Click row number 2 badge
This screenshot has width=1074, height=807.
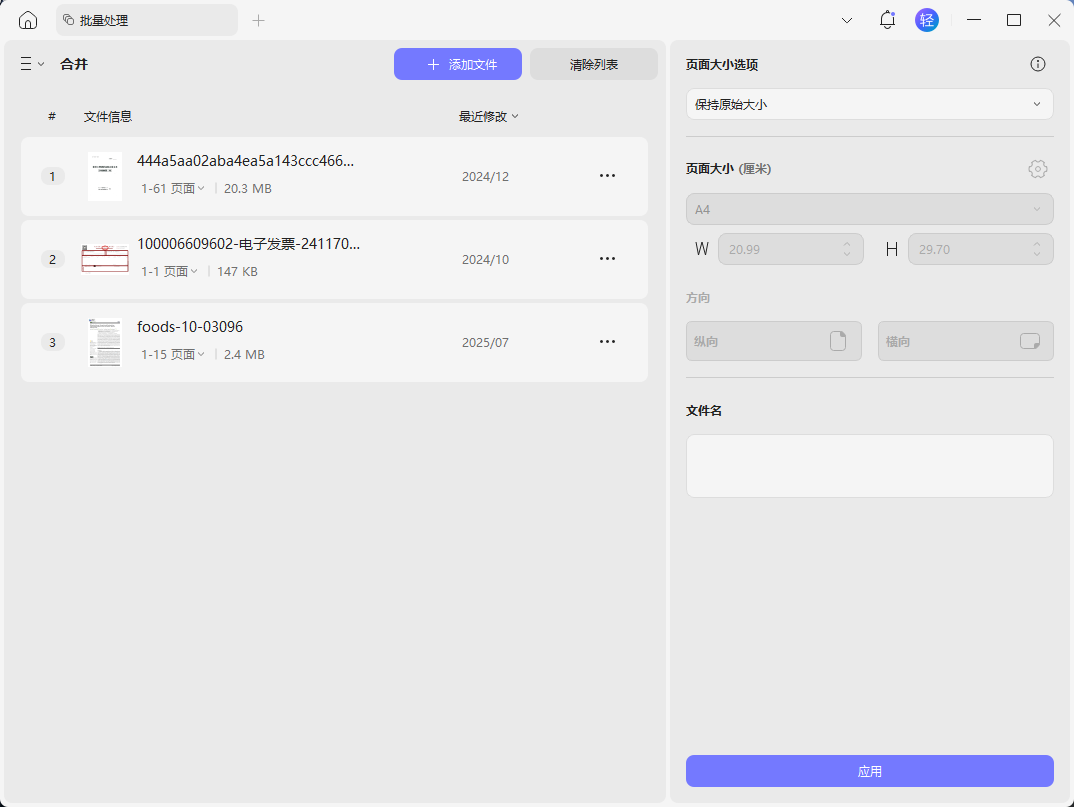pyautogui.click(x=53, y=259)
